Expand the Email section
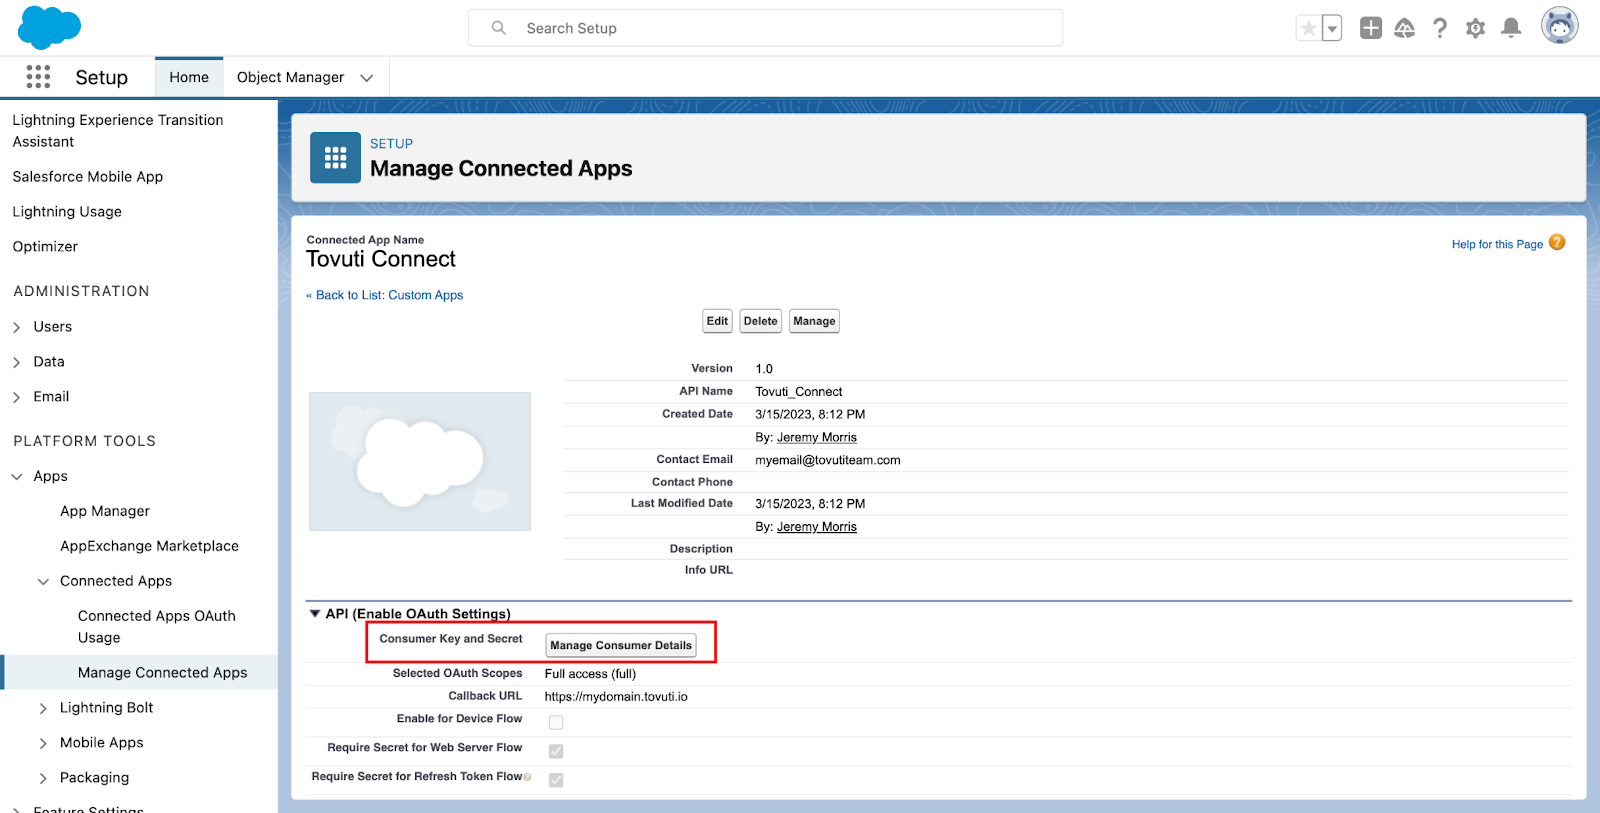The width and height of the screenshot is (1600, 813). click(16, 397)
